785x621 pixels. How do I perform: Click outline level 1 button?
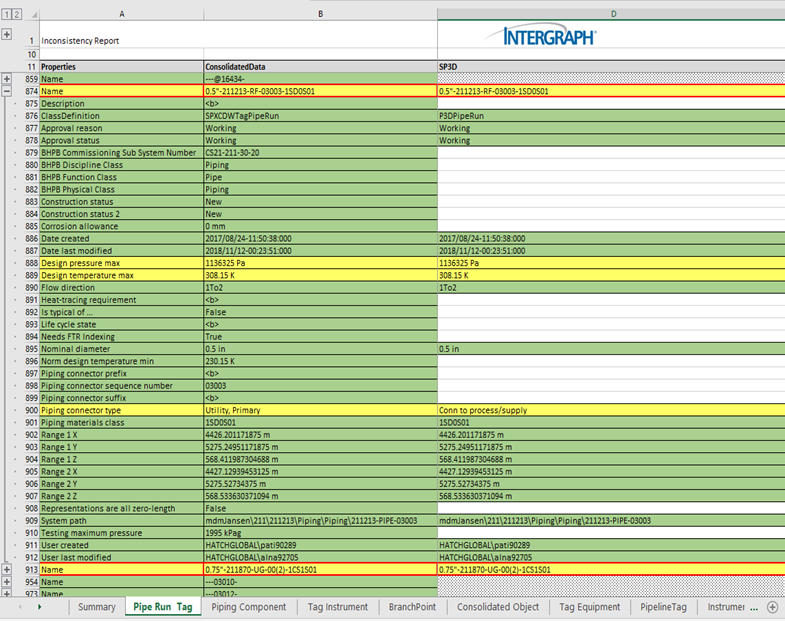[x=5, y=14]
